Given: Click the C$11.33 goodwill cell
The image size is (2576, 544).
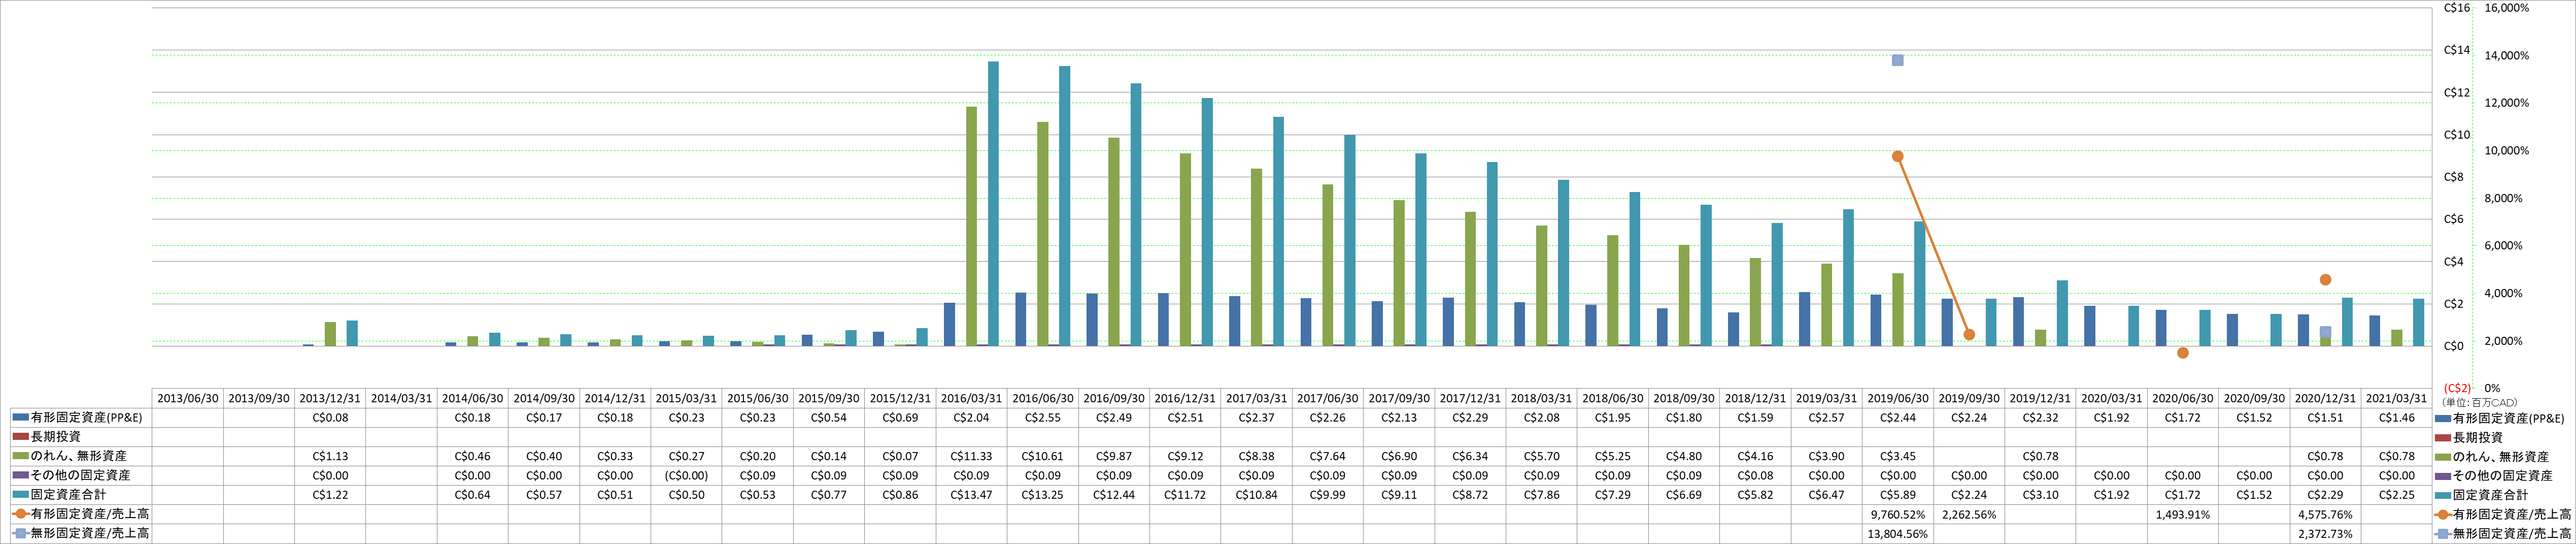Looking at the screenshot, I should coord(972,456).
